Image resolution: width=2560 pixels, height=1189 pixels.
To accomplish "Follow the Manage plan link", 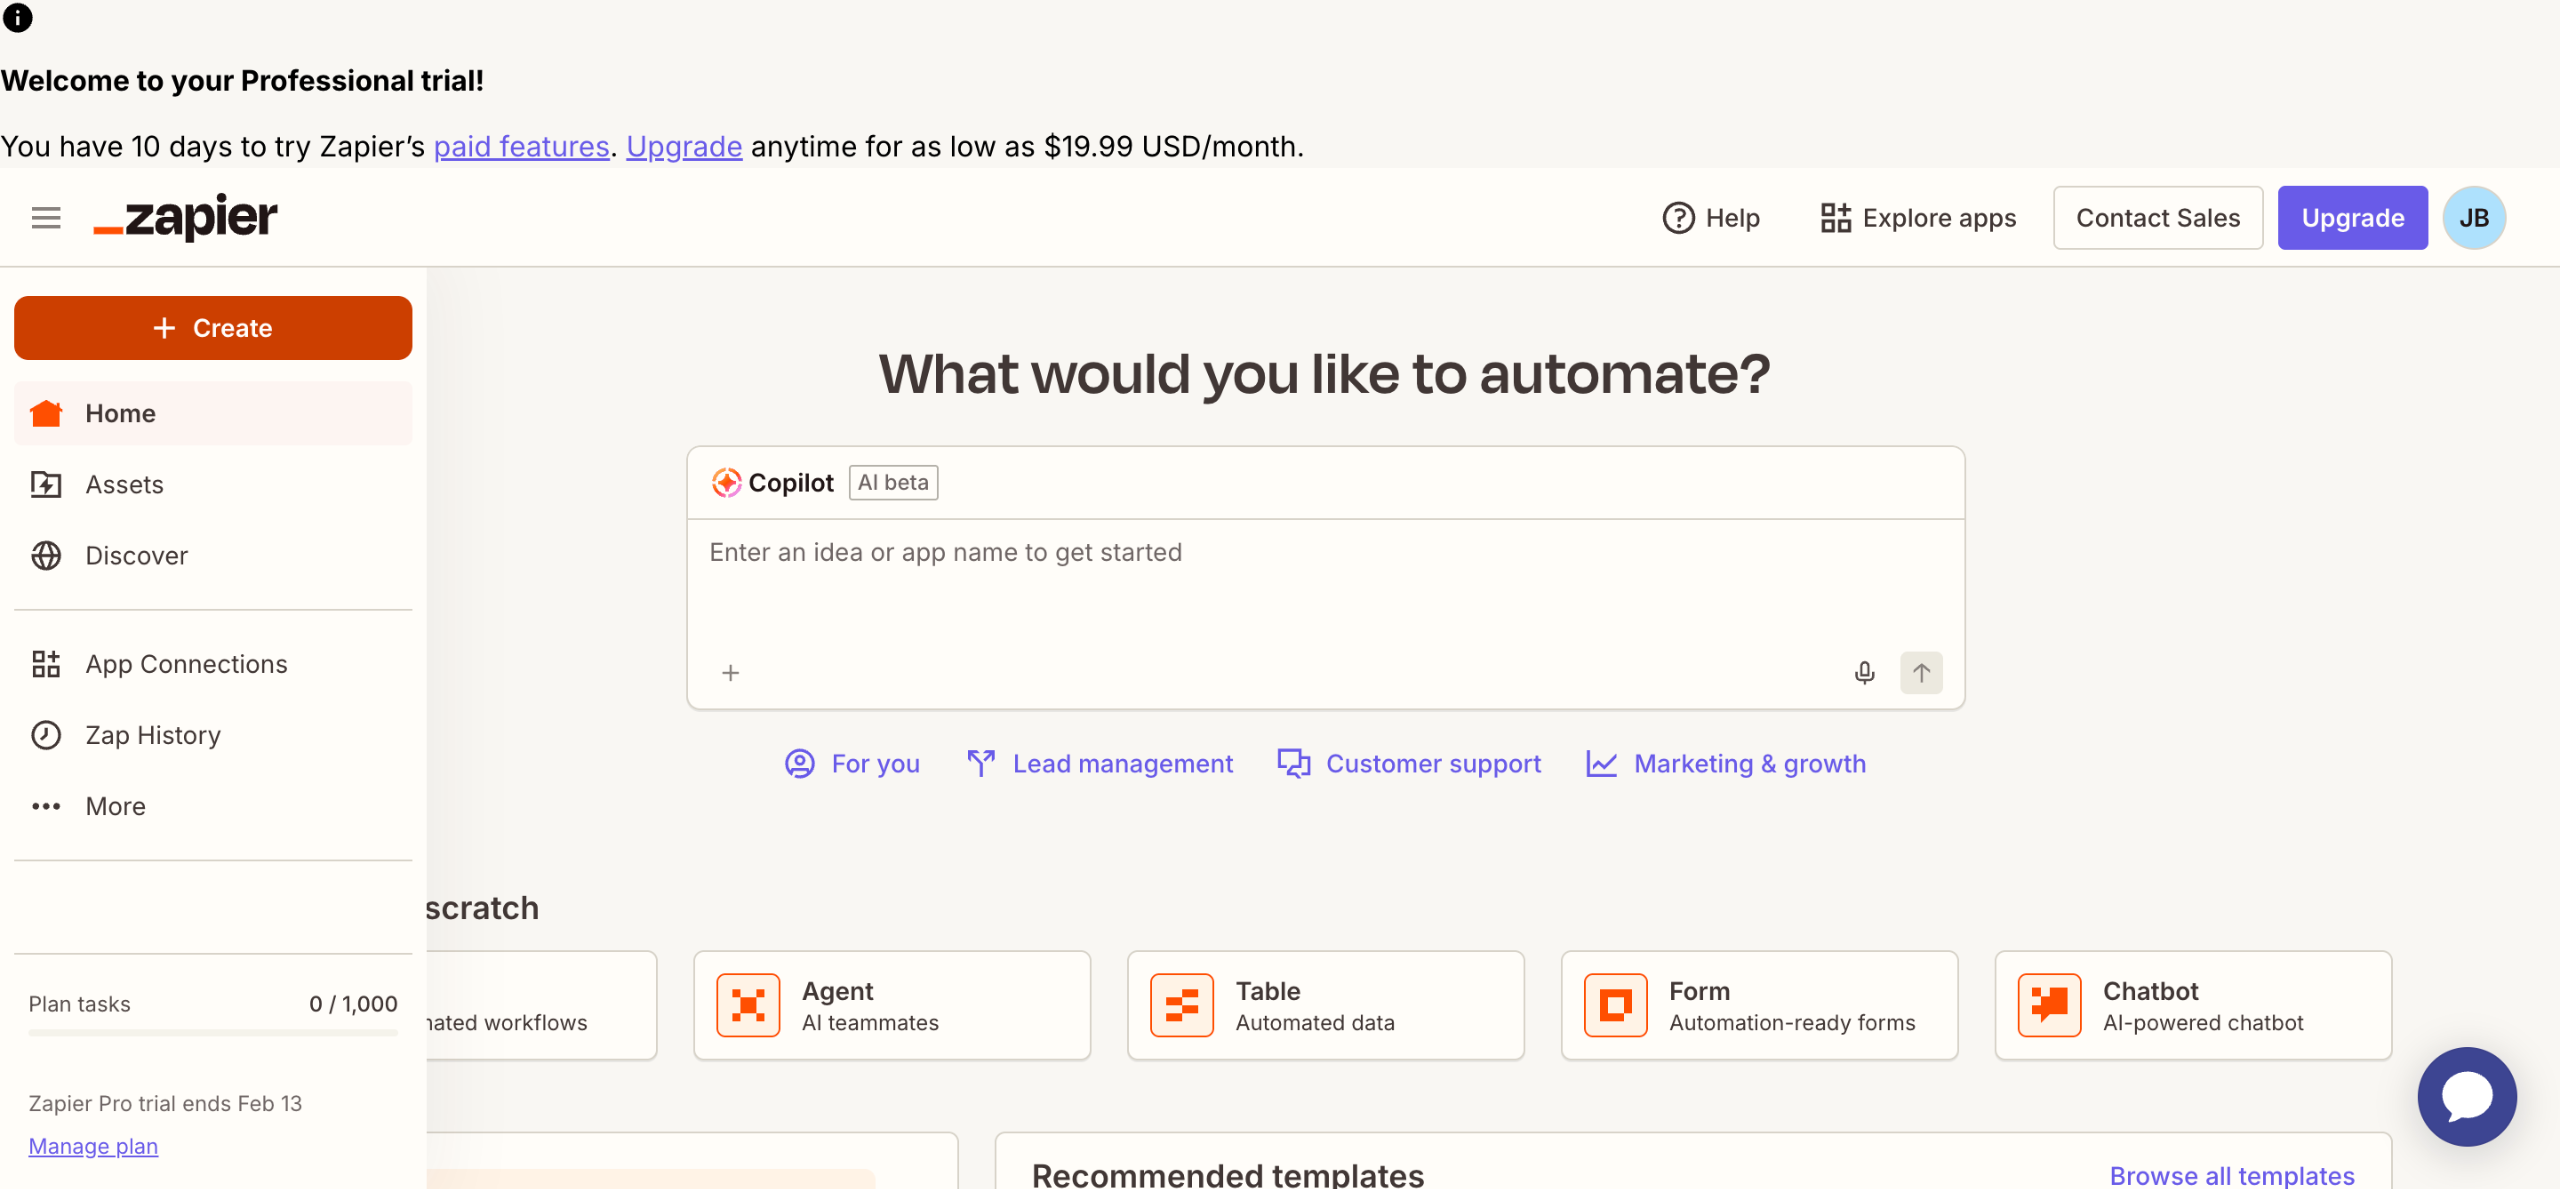I will [93, 1146].
